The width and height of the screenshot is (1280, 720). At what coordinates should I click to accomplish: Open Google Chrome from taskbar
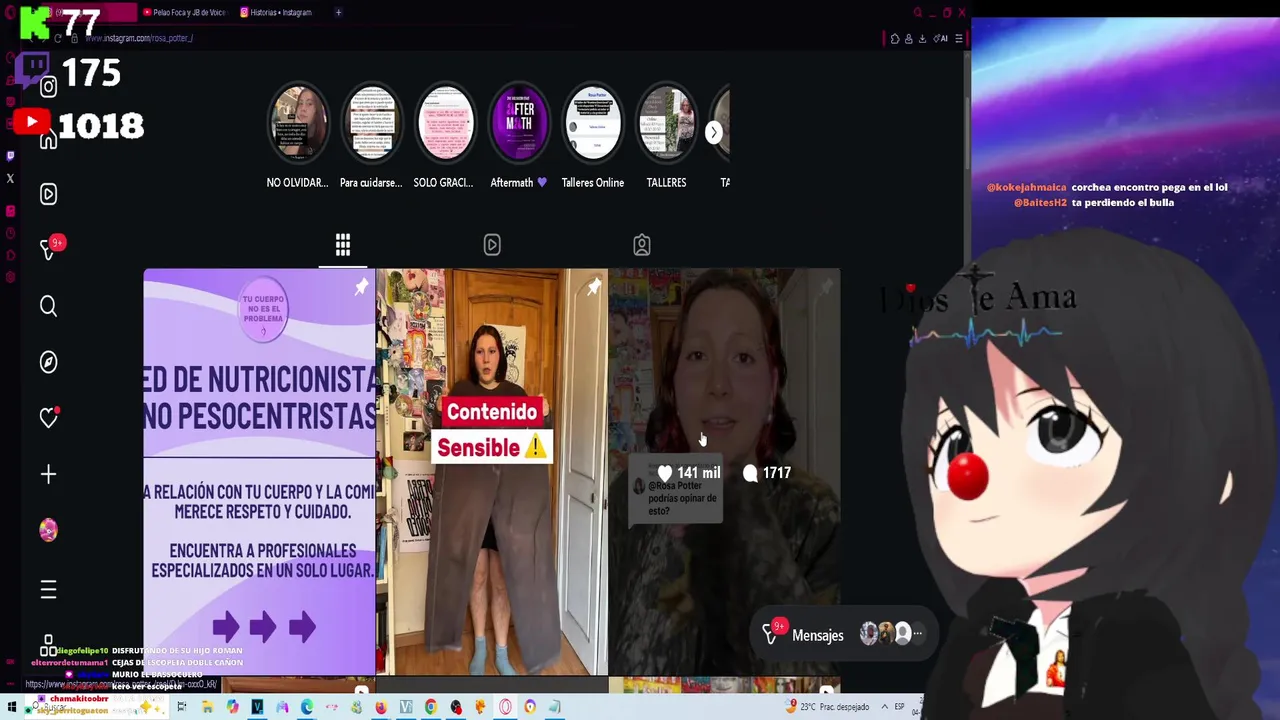pyautogui.click(x=431, y=707)
